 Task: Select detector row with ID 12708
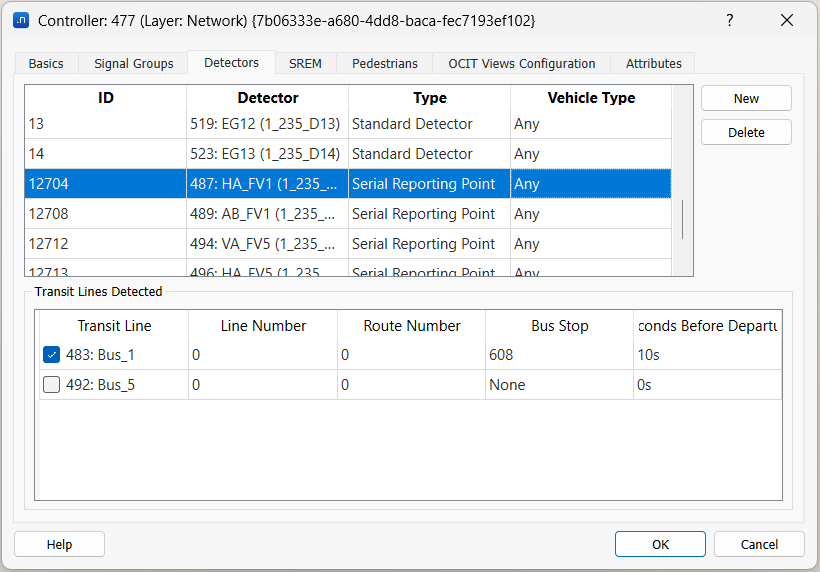[x=105, y=214]
